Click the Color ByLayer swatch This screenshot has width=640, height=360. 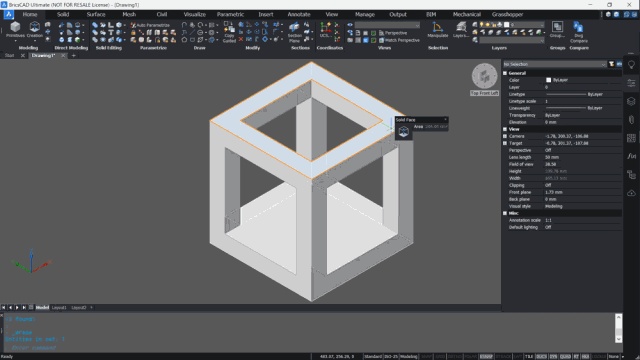click(548, 80)
